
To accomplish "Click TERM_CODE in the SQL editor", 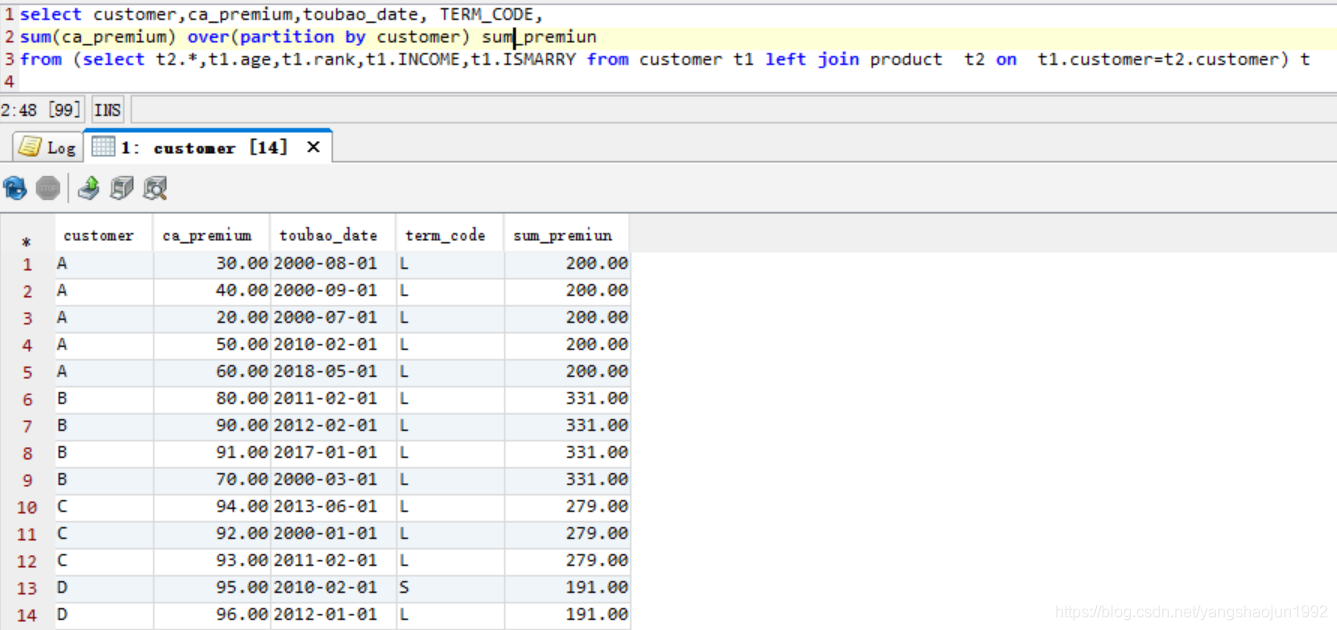I will [x=486, y=15].
